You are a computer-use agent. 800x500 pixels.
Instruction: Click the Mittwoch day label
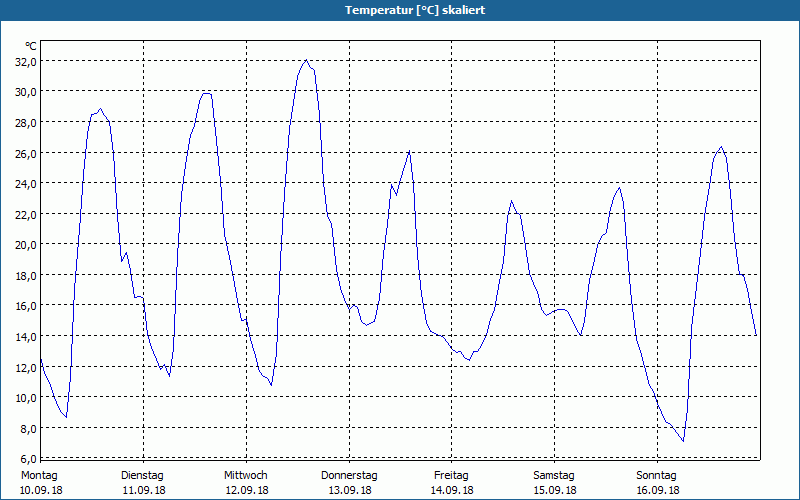point(245,476)
